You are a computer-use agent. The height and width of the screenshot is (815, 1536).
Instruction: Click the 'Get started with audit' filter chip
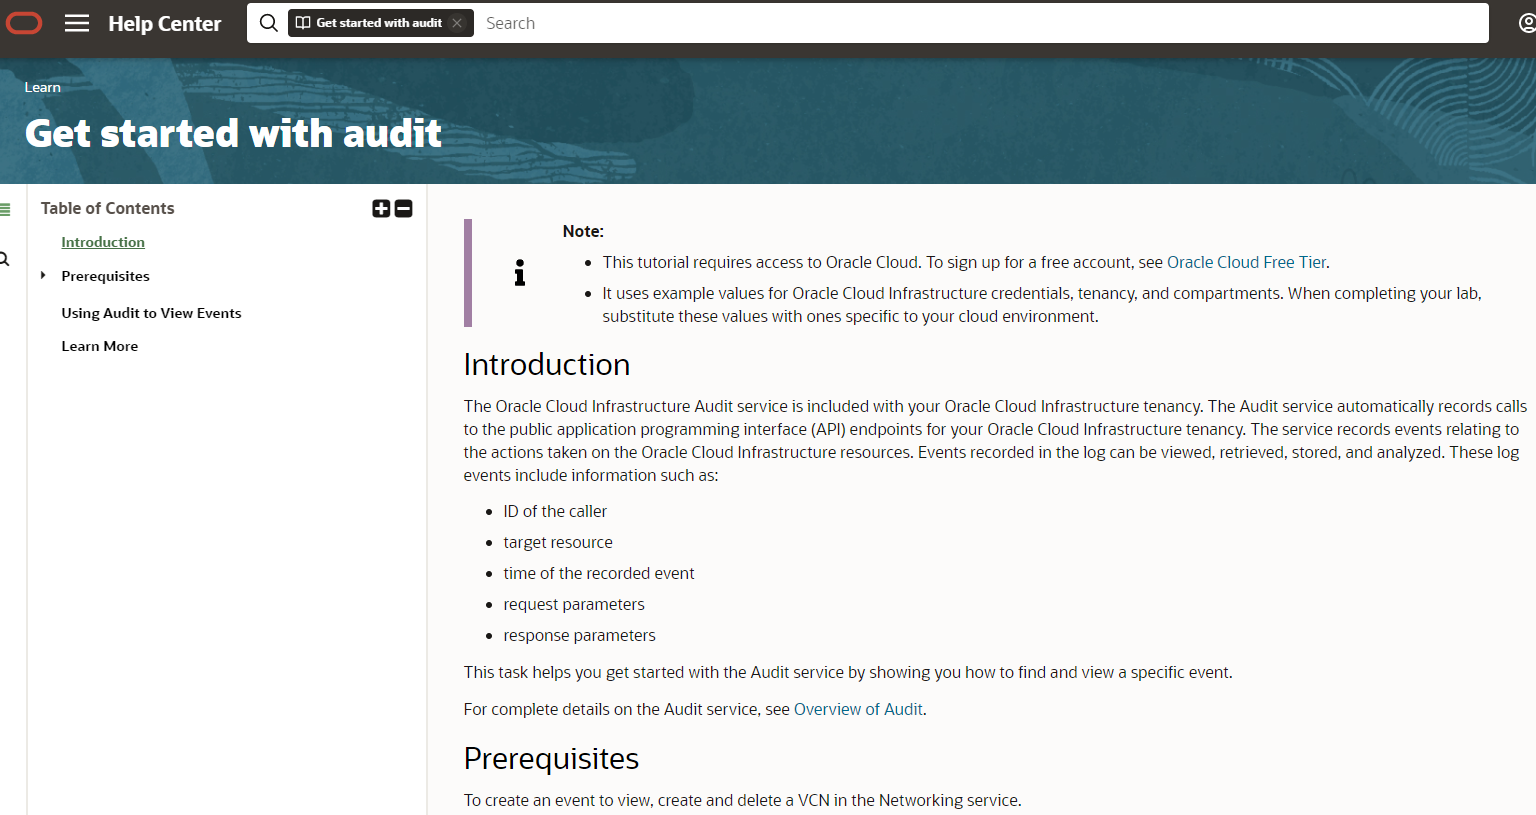pyautogui.click(x=381, y=23)
